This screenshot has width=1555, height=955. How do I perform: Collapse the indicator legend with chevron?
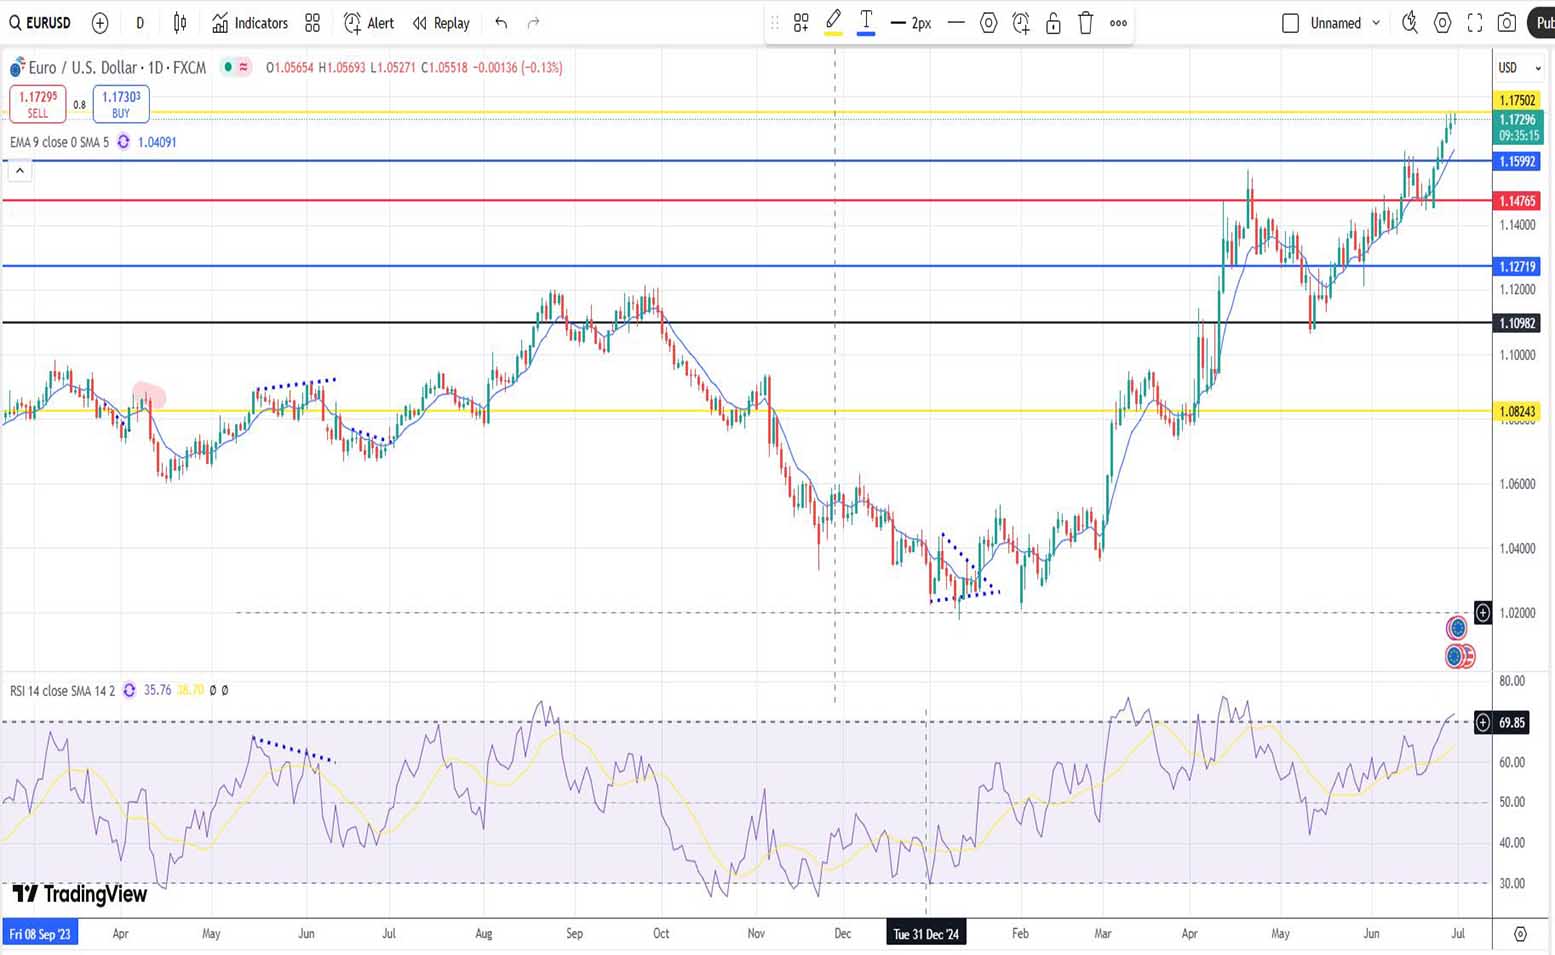pos(19,171)
